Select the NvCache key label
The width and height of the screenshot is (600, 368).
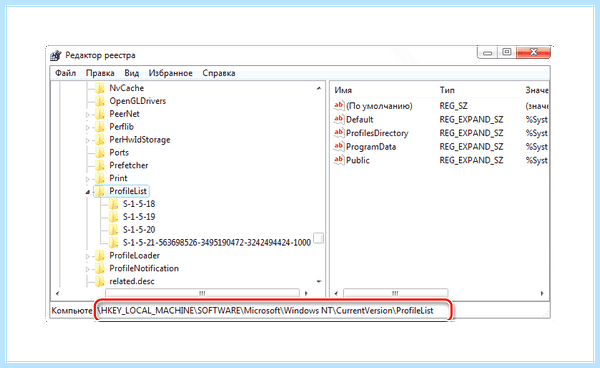(x=127, y=88)
